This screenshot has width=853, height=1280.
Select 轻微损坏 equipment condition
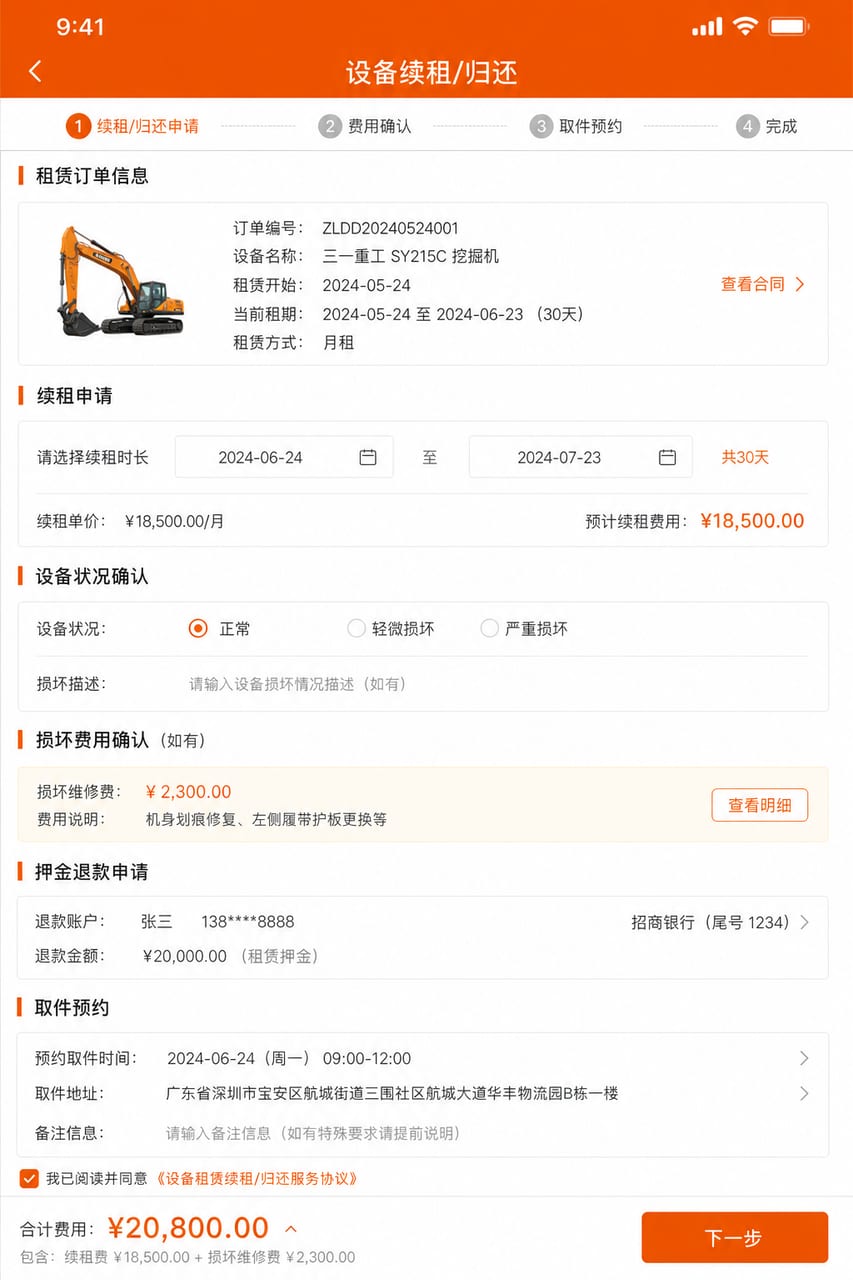(356, 629)
